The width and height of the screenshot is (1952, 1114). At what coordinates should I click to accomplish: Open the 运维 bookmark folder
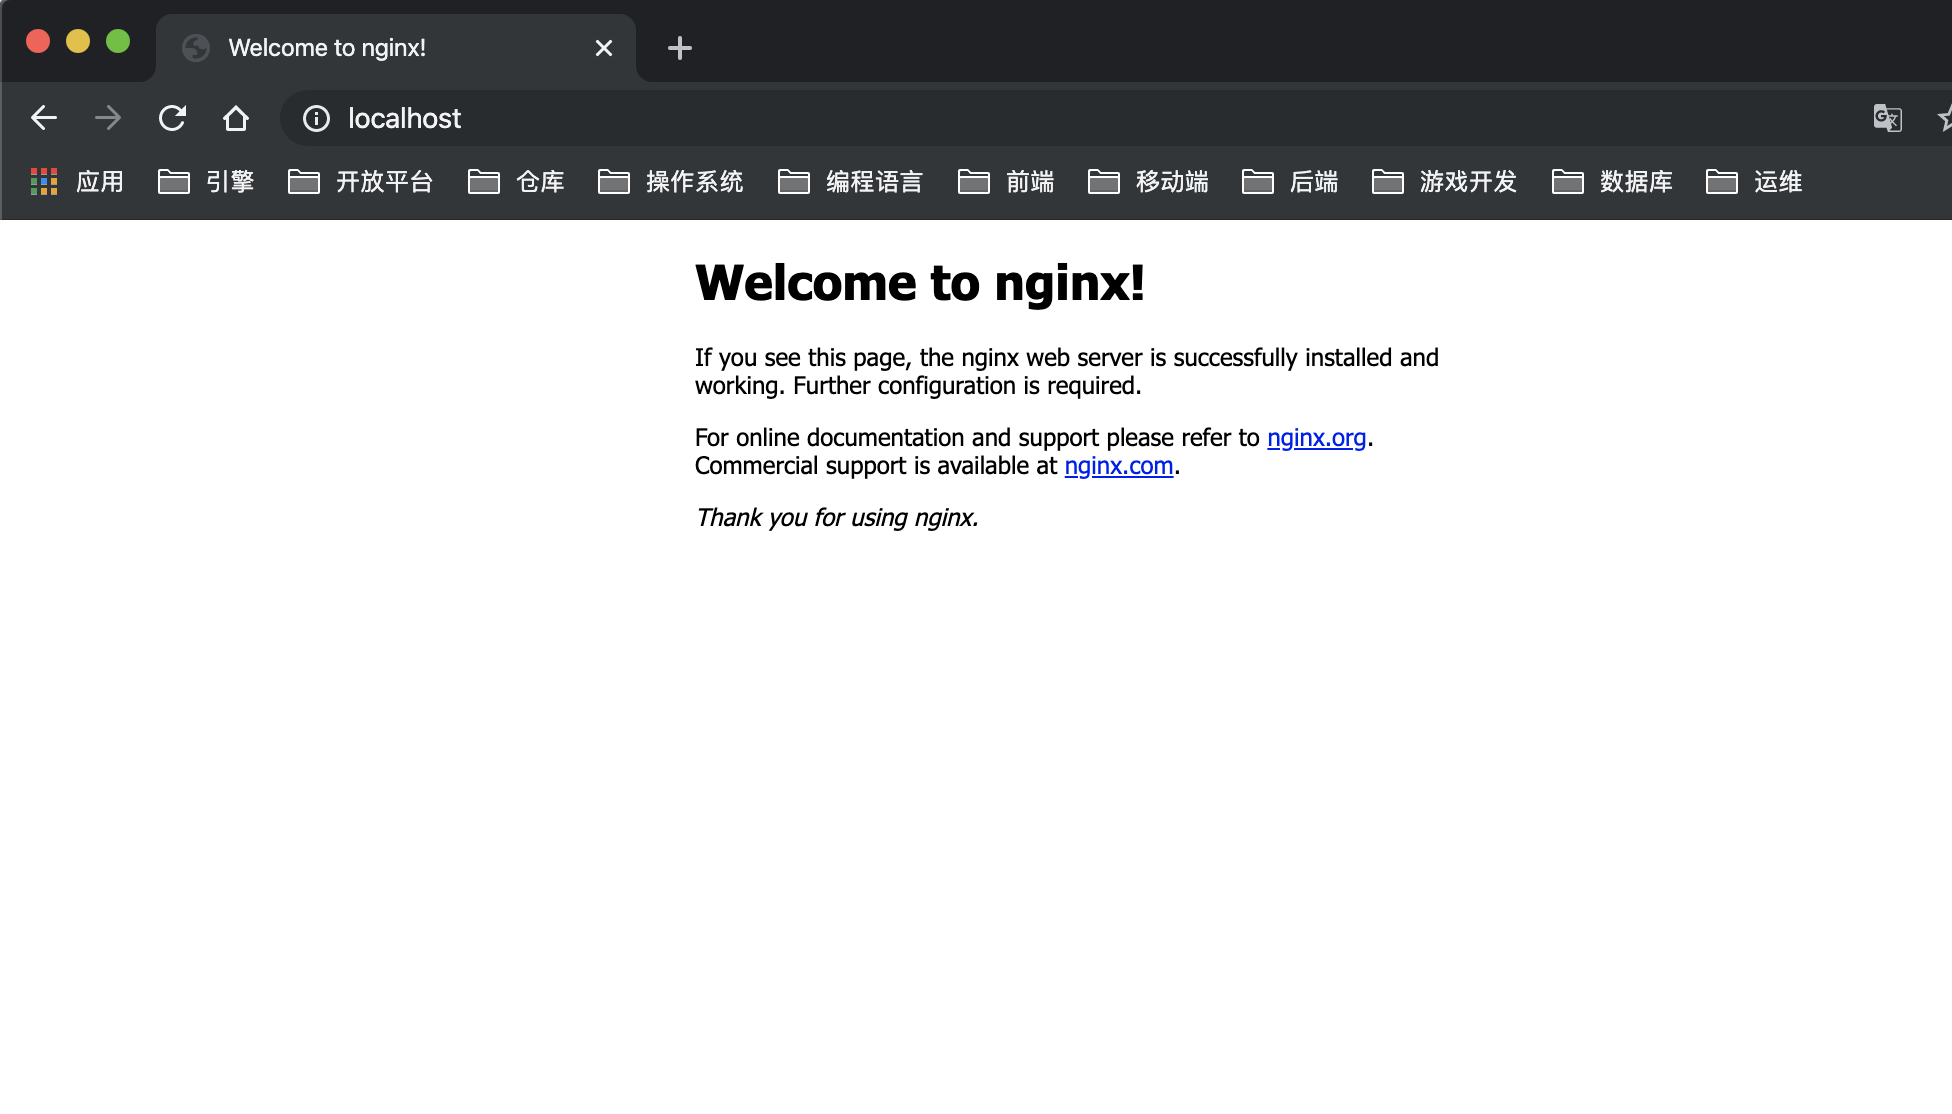tap(1754, 181)
